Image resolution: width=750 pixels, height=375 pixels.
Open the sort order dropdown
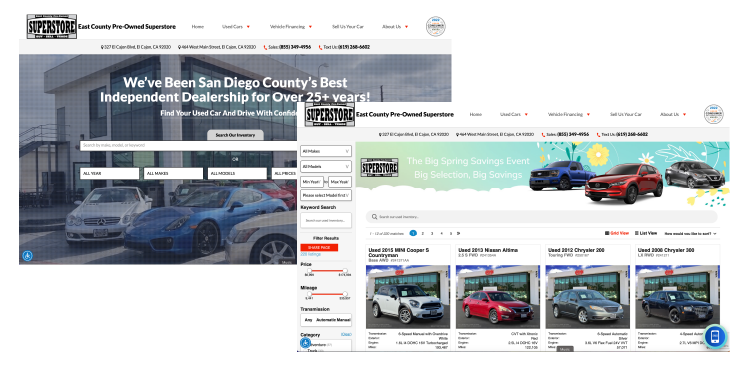(690, 233)
